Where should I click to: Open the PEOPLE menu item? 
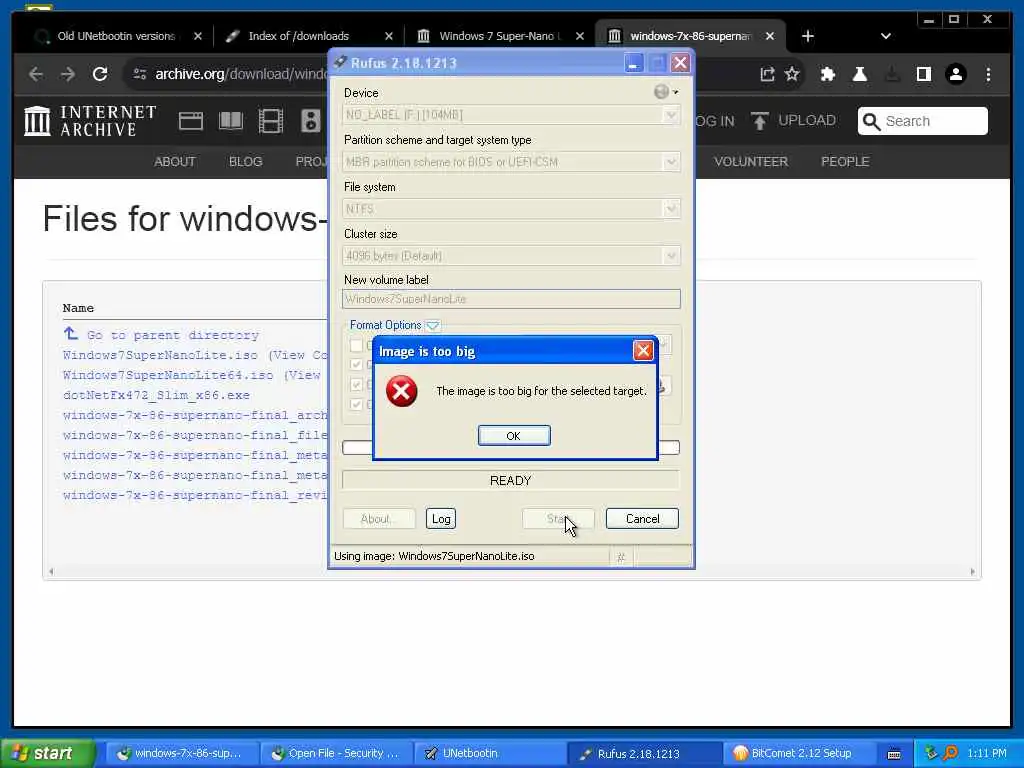click(x=845, y=161)
